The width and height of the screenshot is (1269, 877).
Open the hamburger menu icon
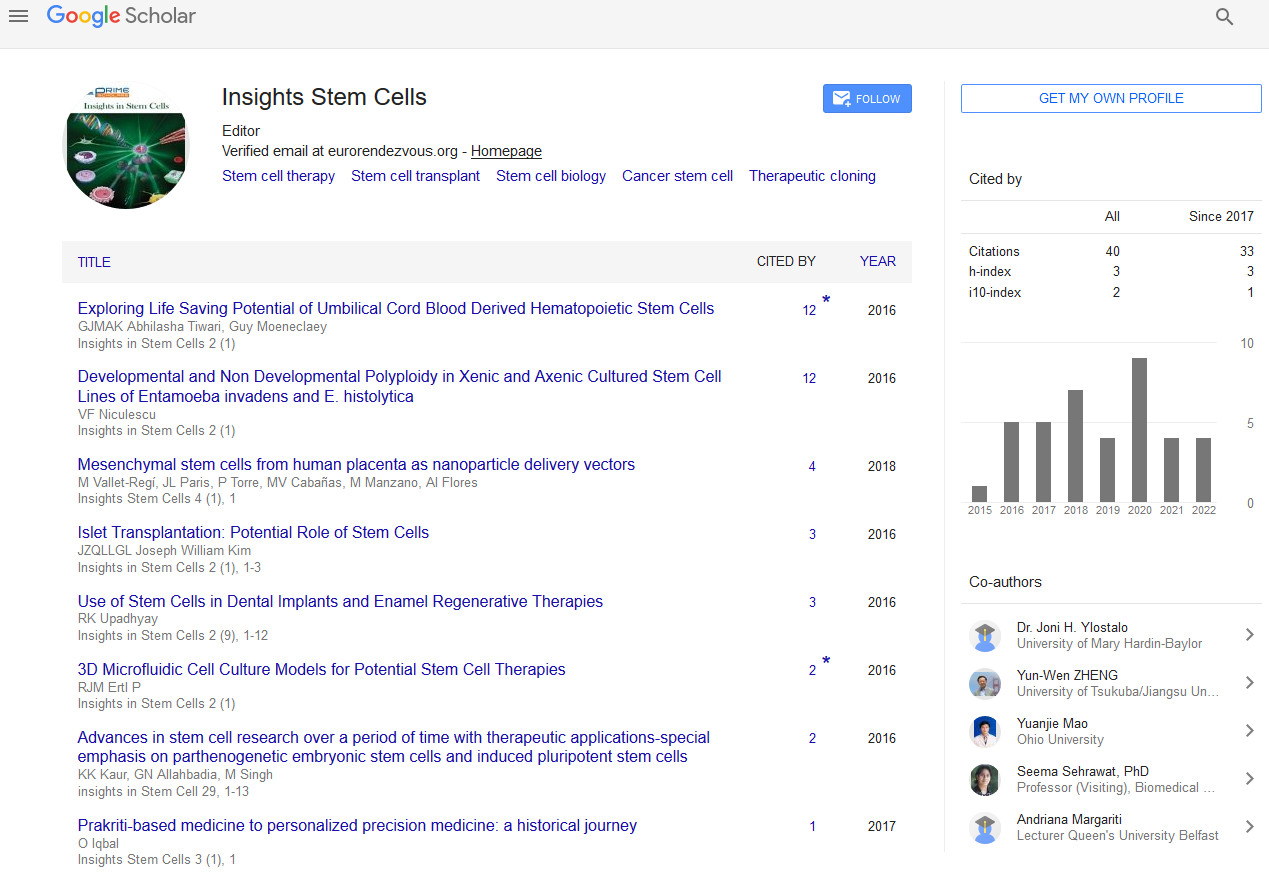18,16
